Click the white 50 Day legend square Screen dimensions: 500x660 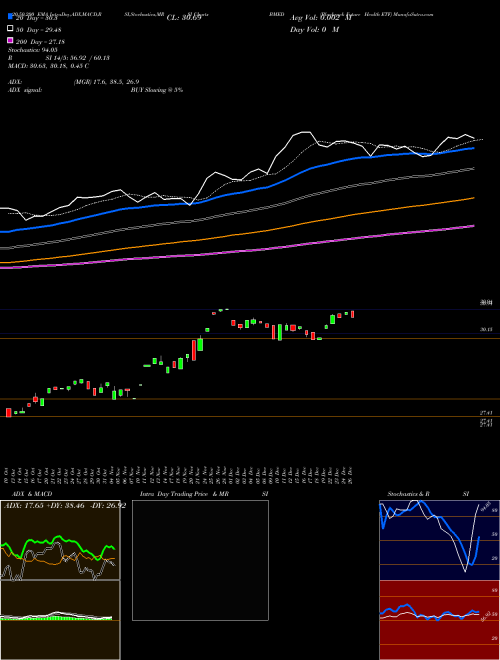[10, 28]
